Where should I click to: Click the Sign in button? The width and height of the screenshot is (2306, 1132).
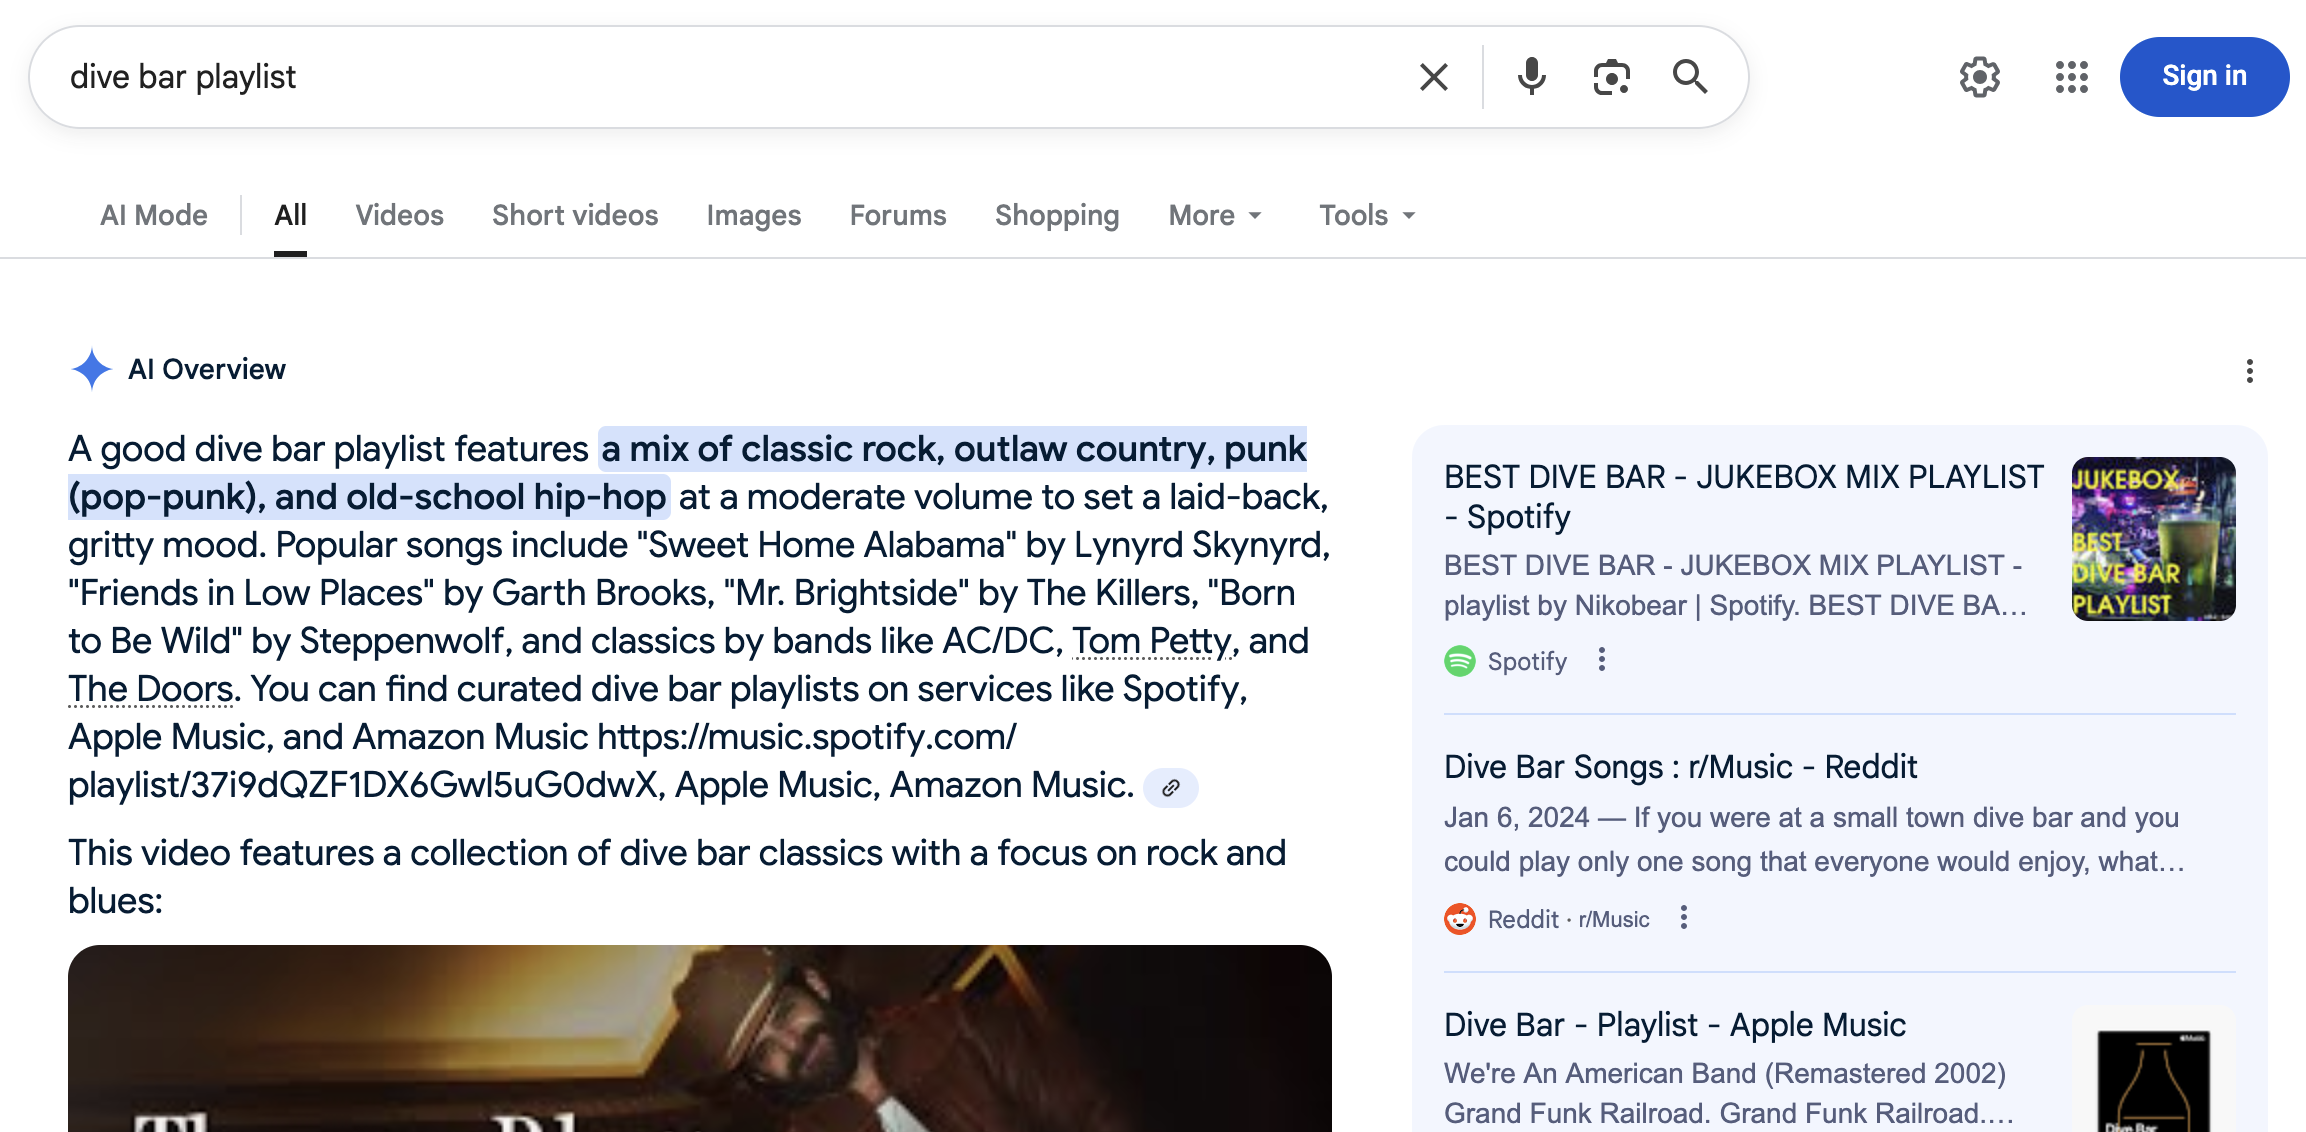(2204, 76)
